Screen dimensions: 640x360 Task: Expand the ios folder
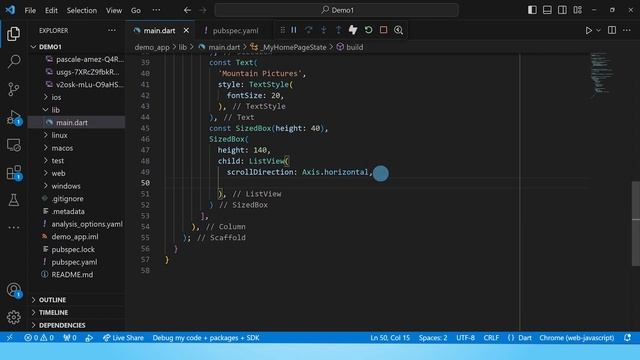pyautogui.click(x=56, y=97)
